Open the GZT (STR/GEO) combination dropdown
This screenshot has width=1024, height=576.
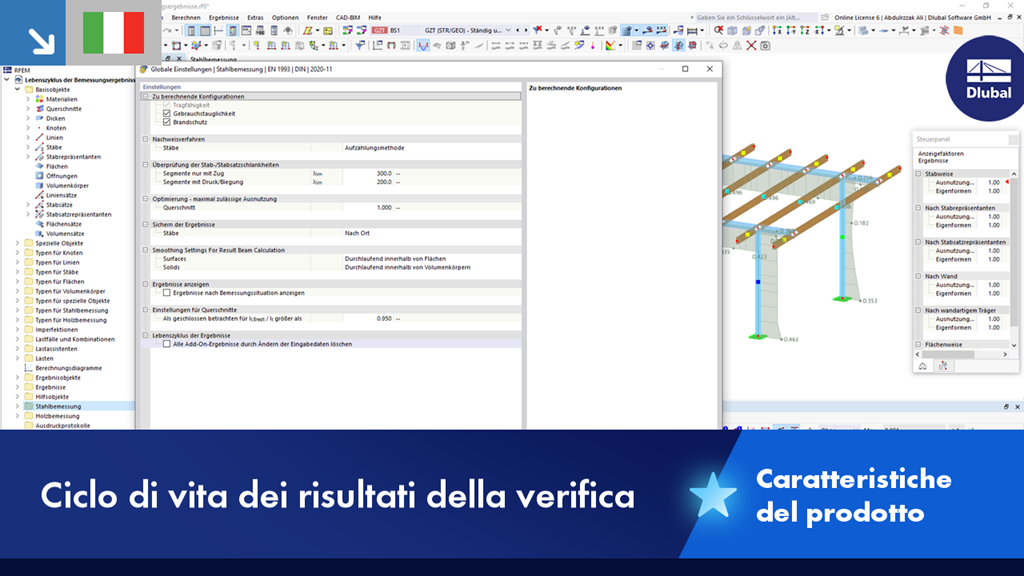click(x=508, y=29)
